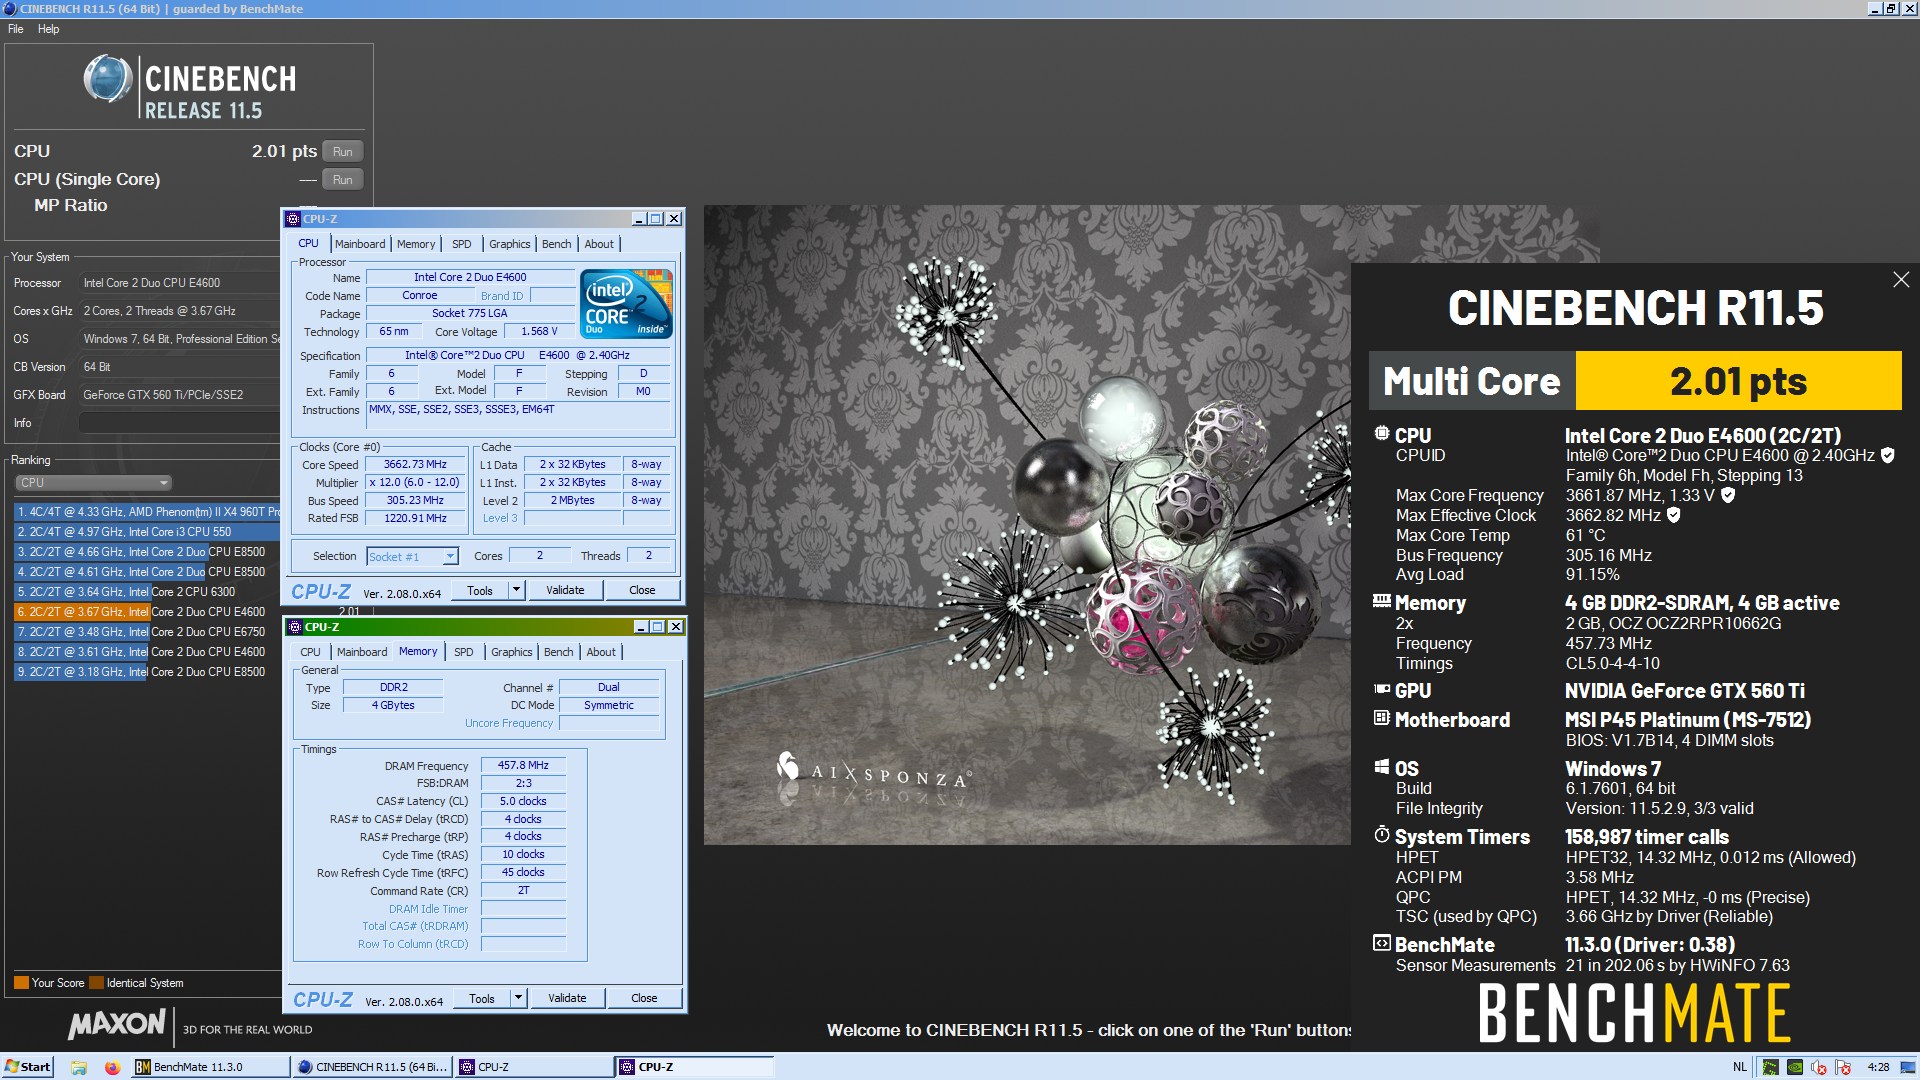Click the BenchMate section icon beside version 11.3.0
This screenshot has width=1920, height=1080.
[1382, 943]
